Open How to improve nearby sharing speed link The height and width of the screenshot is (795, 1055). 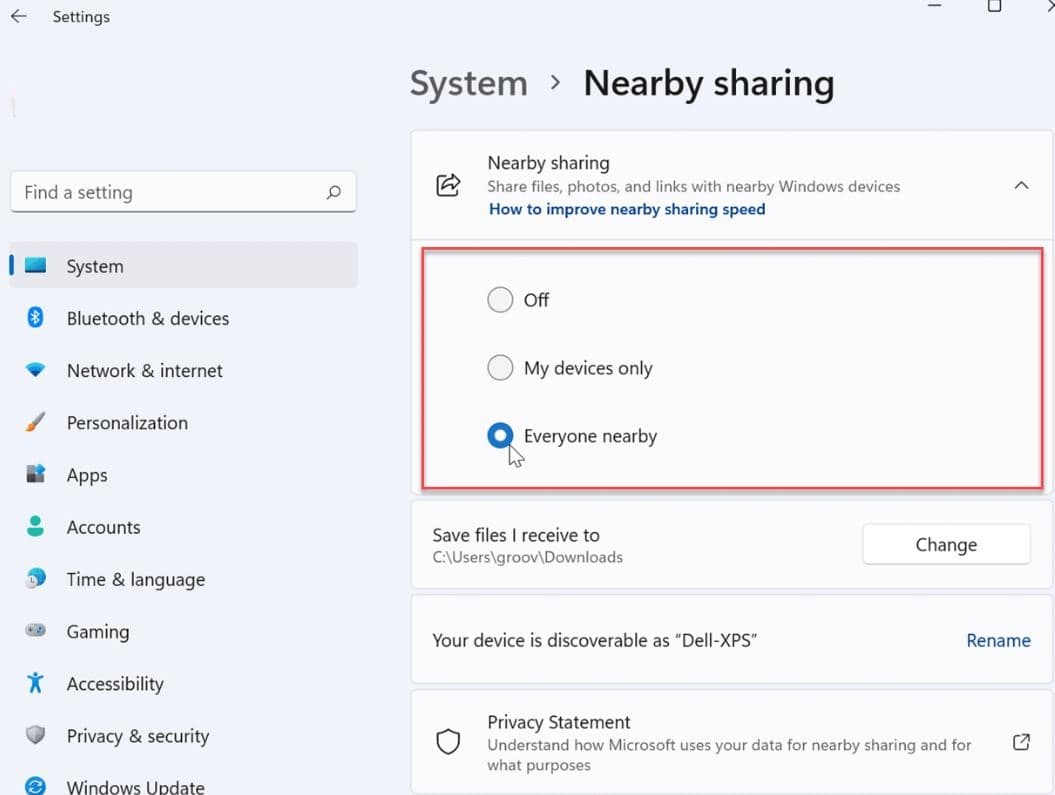[627, 209]
